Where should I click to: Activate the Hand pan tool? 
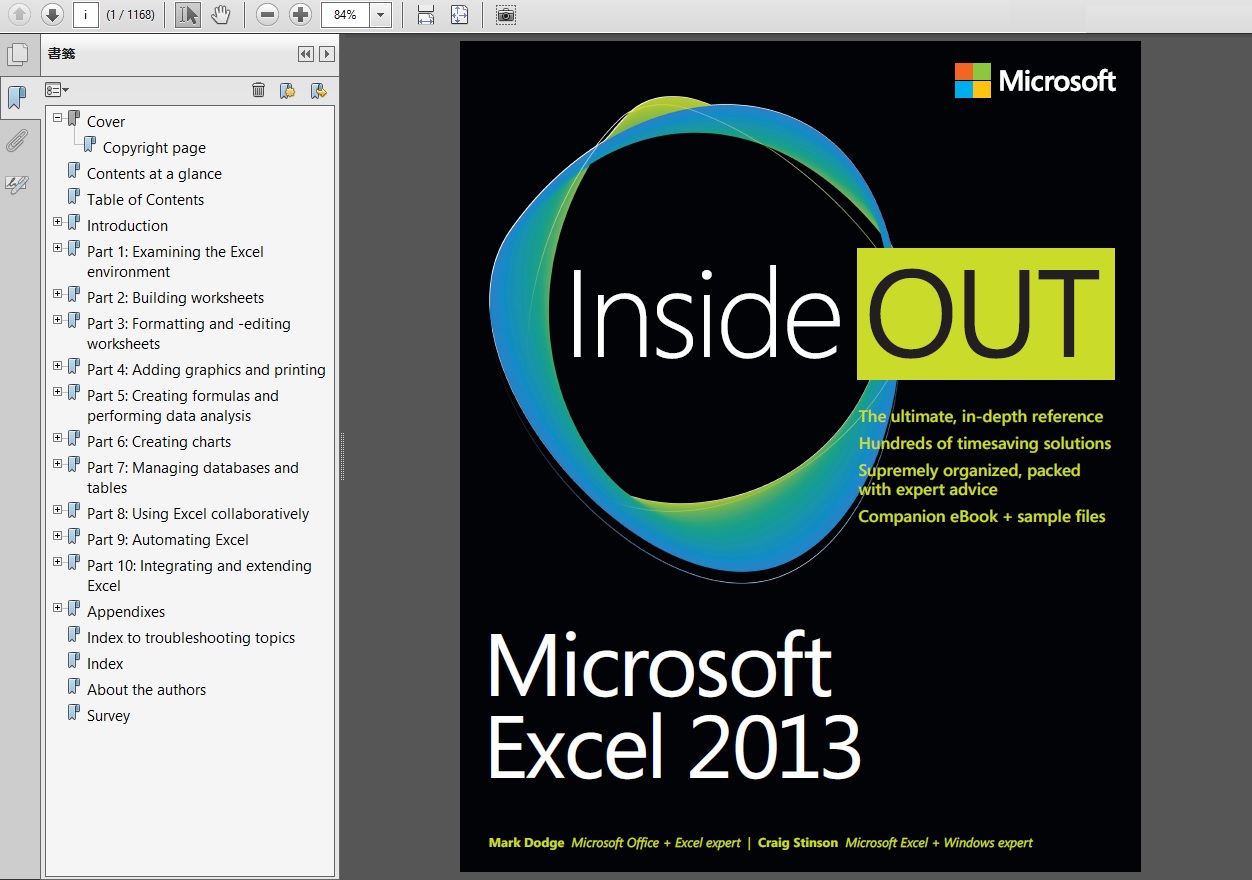point(221,14)
